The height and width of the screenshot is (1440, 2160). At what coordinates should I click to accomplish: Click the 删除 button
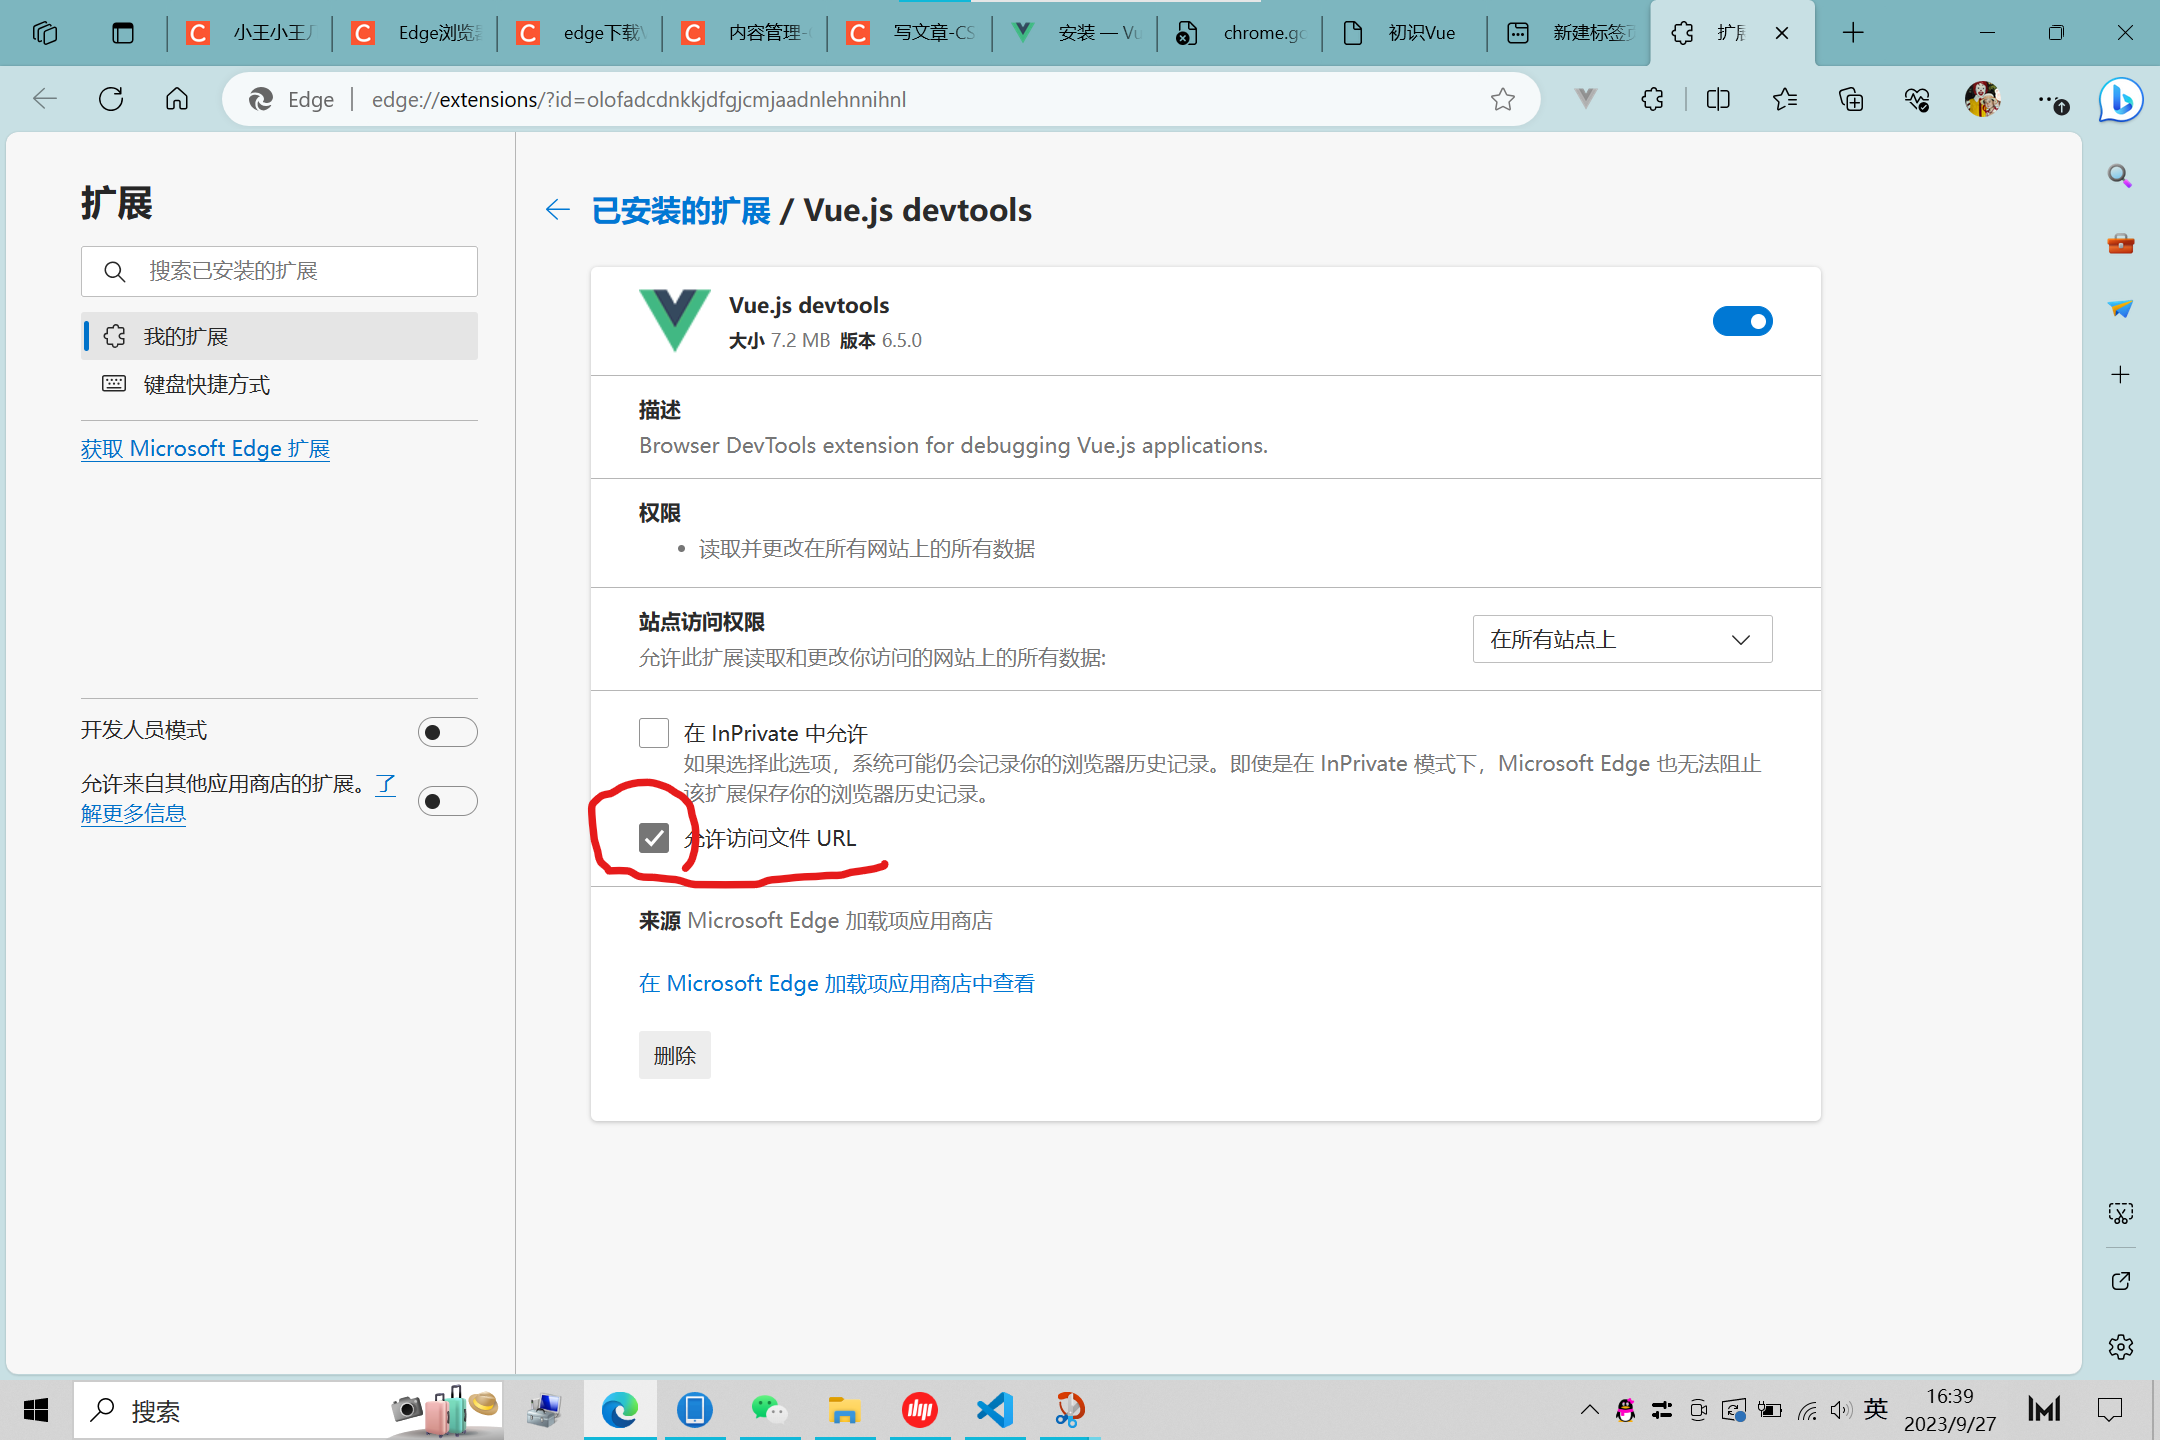coord(675,1055)
